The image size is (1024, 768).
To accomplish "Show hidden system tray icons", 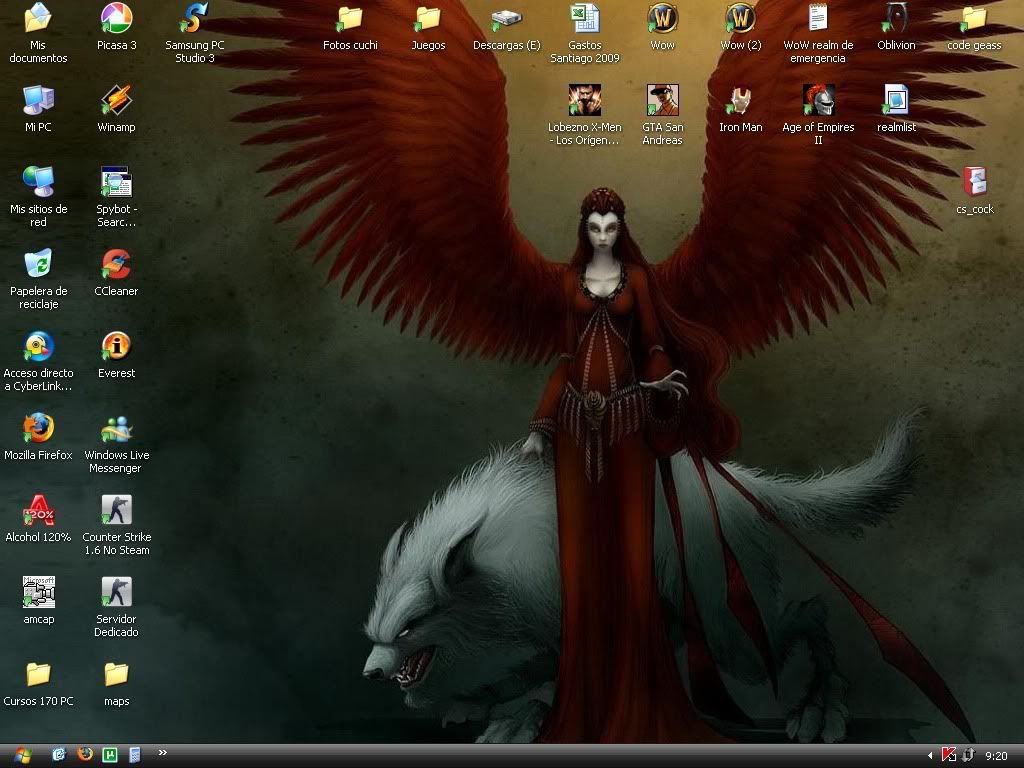I will pos(929,756).
